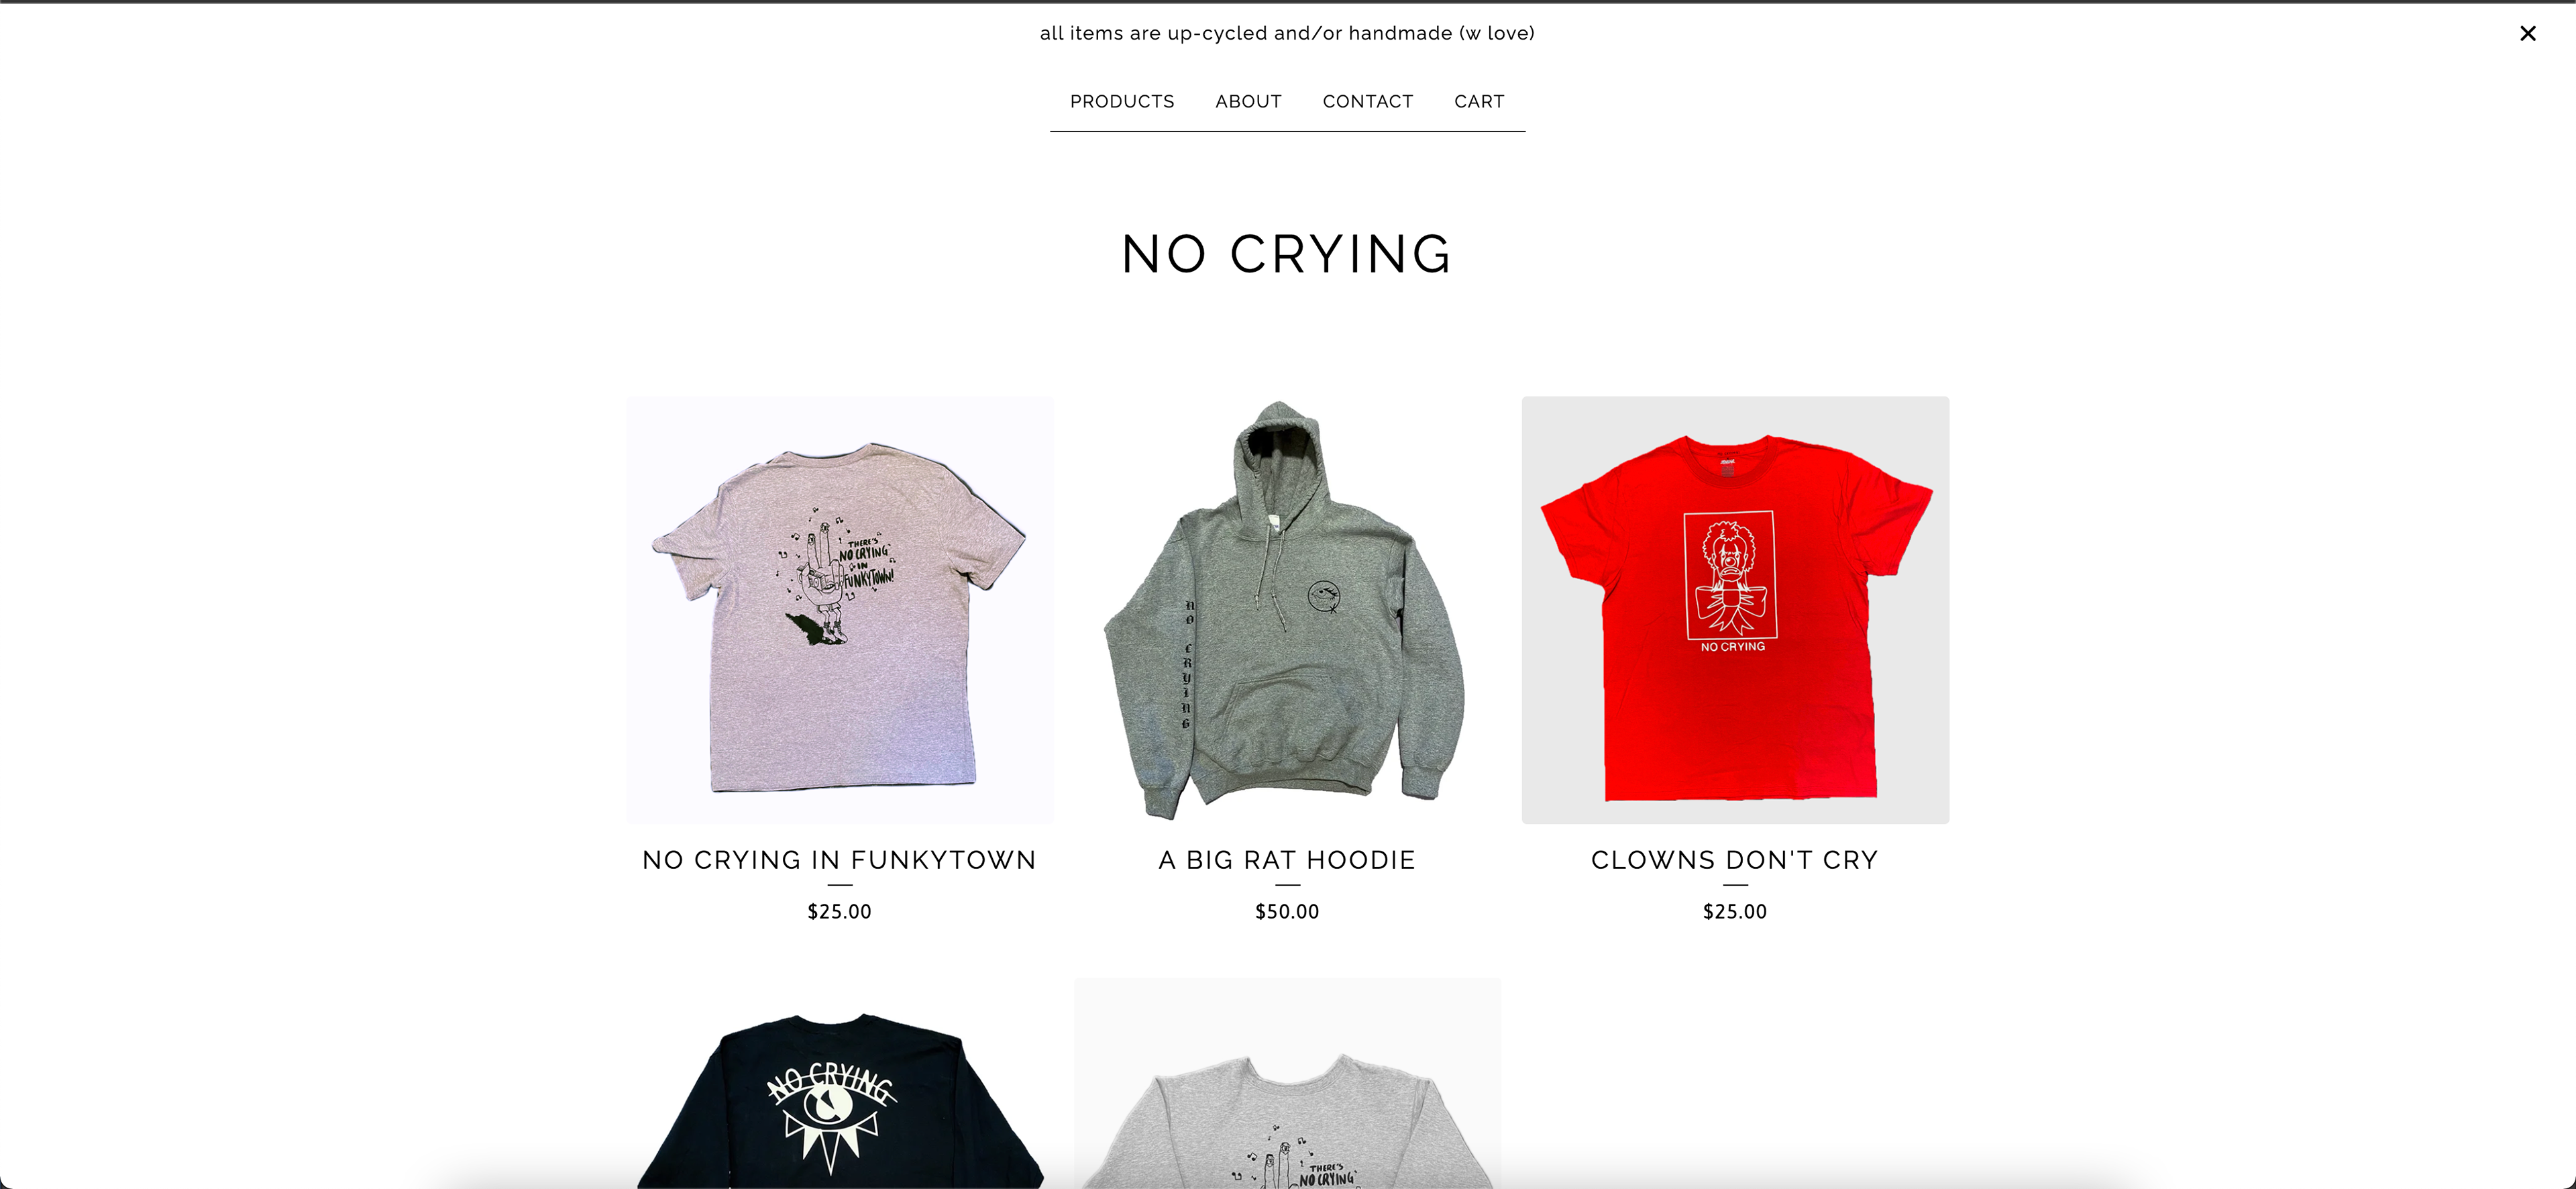The image size is (2576, 1189).
Task: Open the PRODUCTS menu item
Action: point(1122,102)
